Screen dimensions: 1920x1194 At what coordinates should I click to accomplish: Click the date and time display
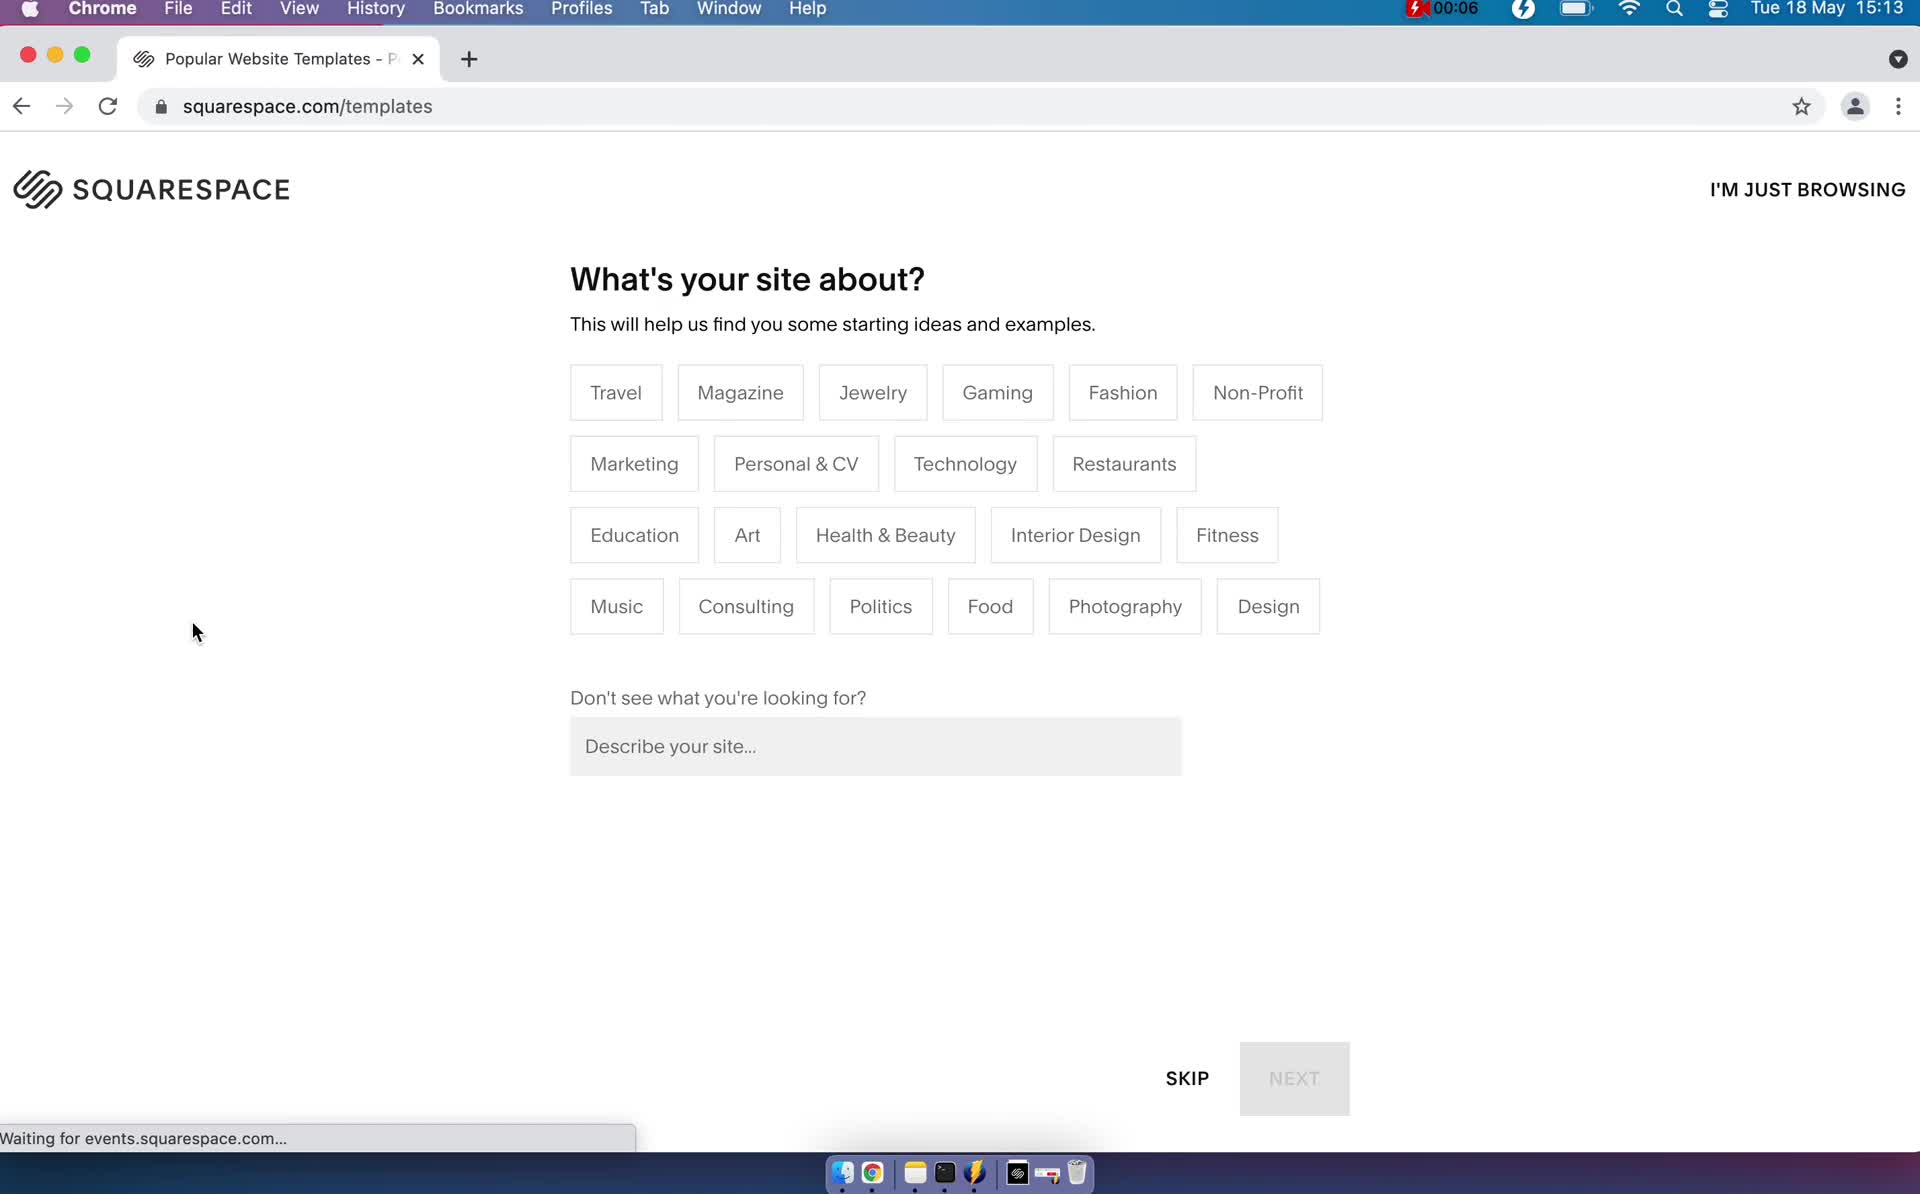tap(1826, 9)
